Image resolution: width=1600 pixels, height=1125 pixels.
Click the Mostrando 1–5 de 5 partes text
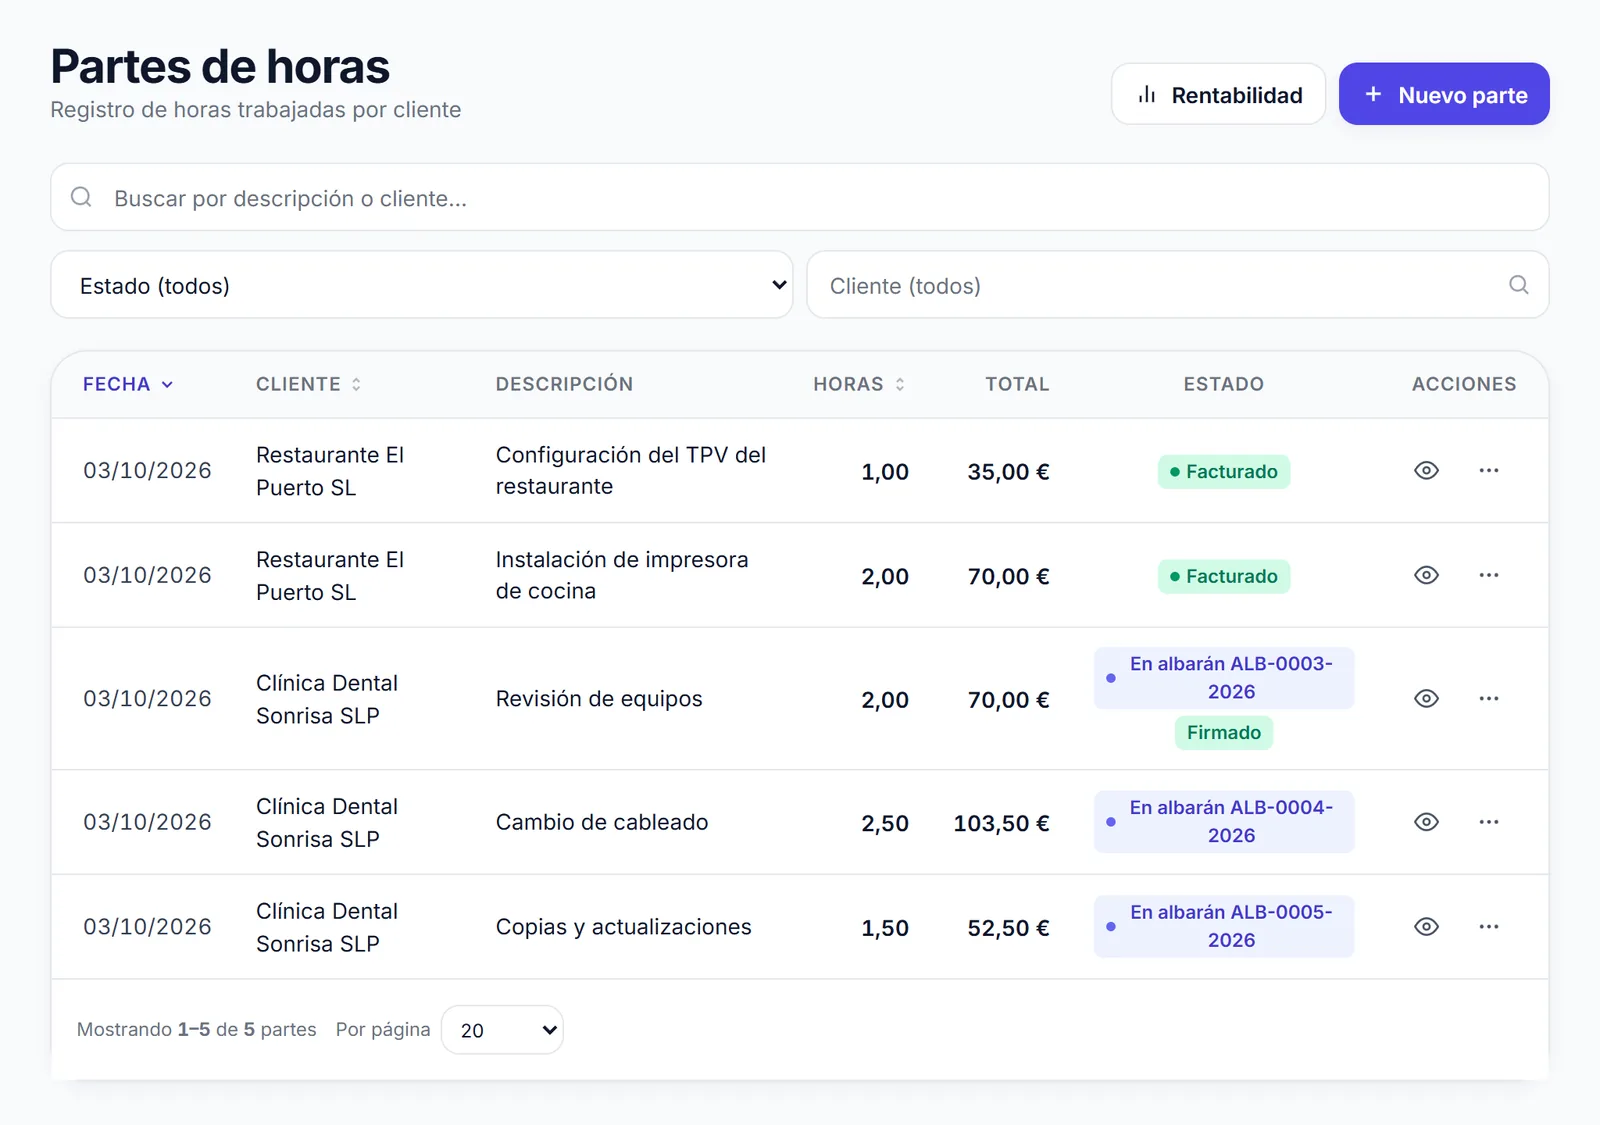(196, 1029)
